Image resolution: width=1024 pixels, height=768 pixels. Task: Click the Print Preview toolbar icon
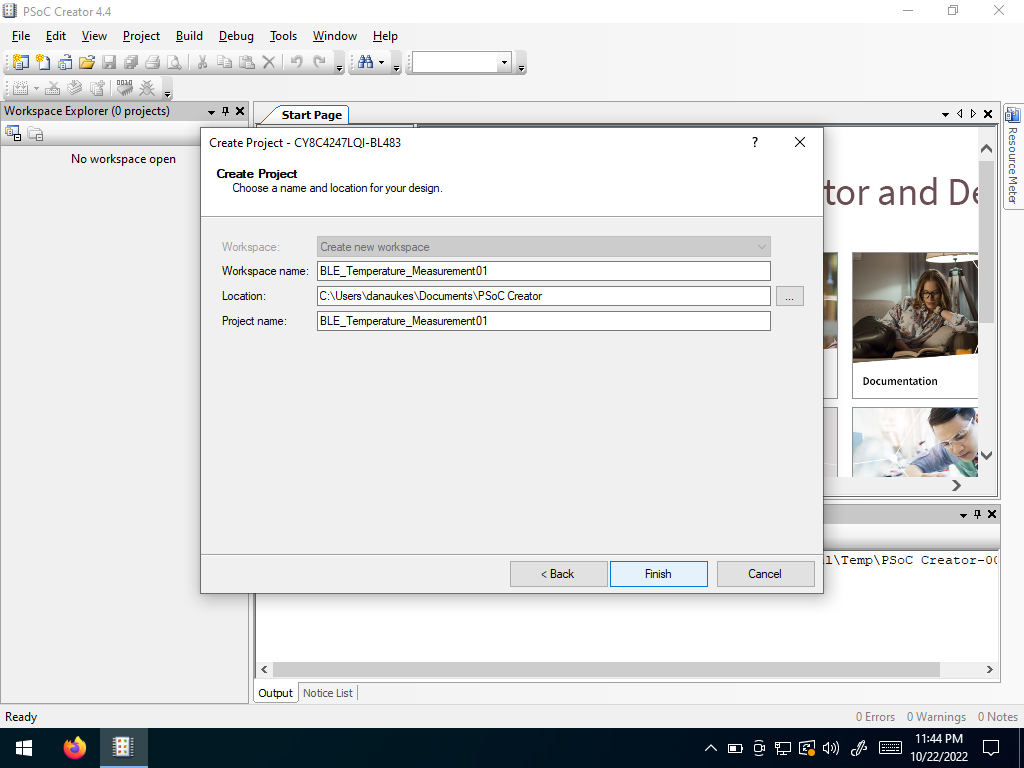click(174, 62)
